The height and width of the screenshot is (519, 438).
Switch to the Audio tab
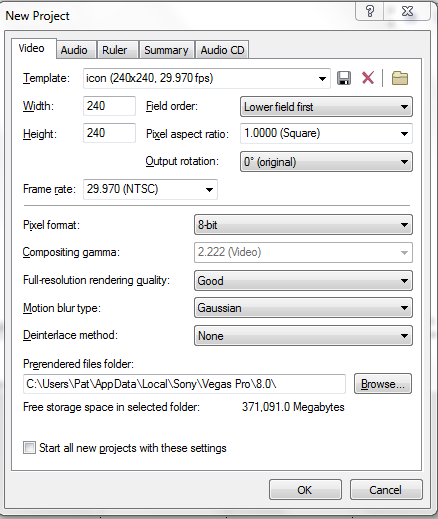74,50
